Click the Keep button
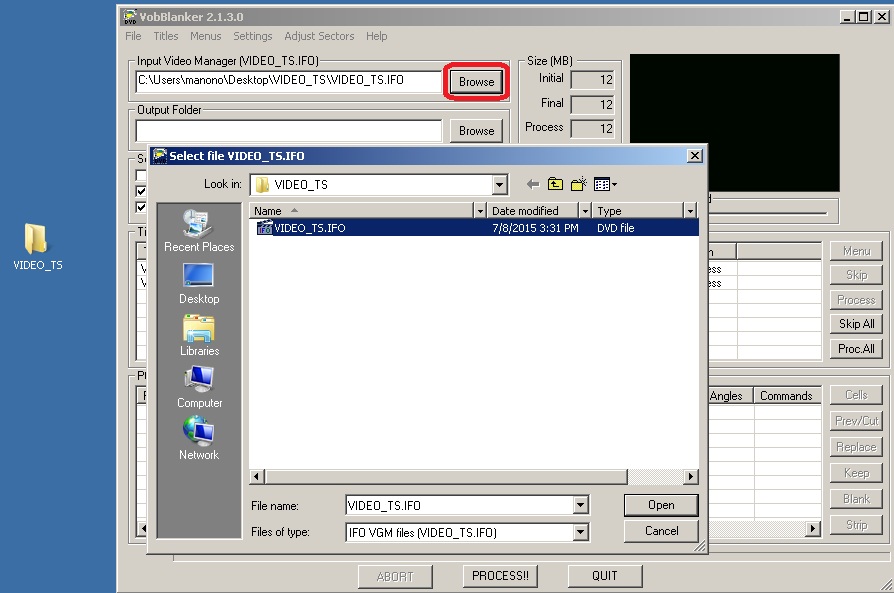 [x=856, y=473]
